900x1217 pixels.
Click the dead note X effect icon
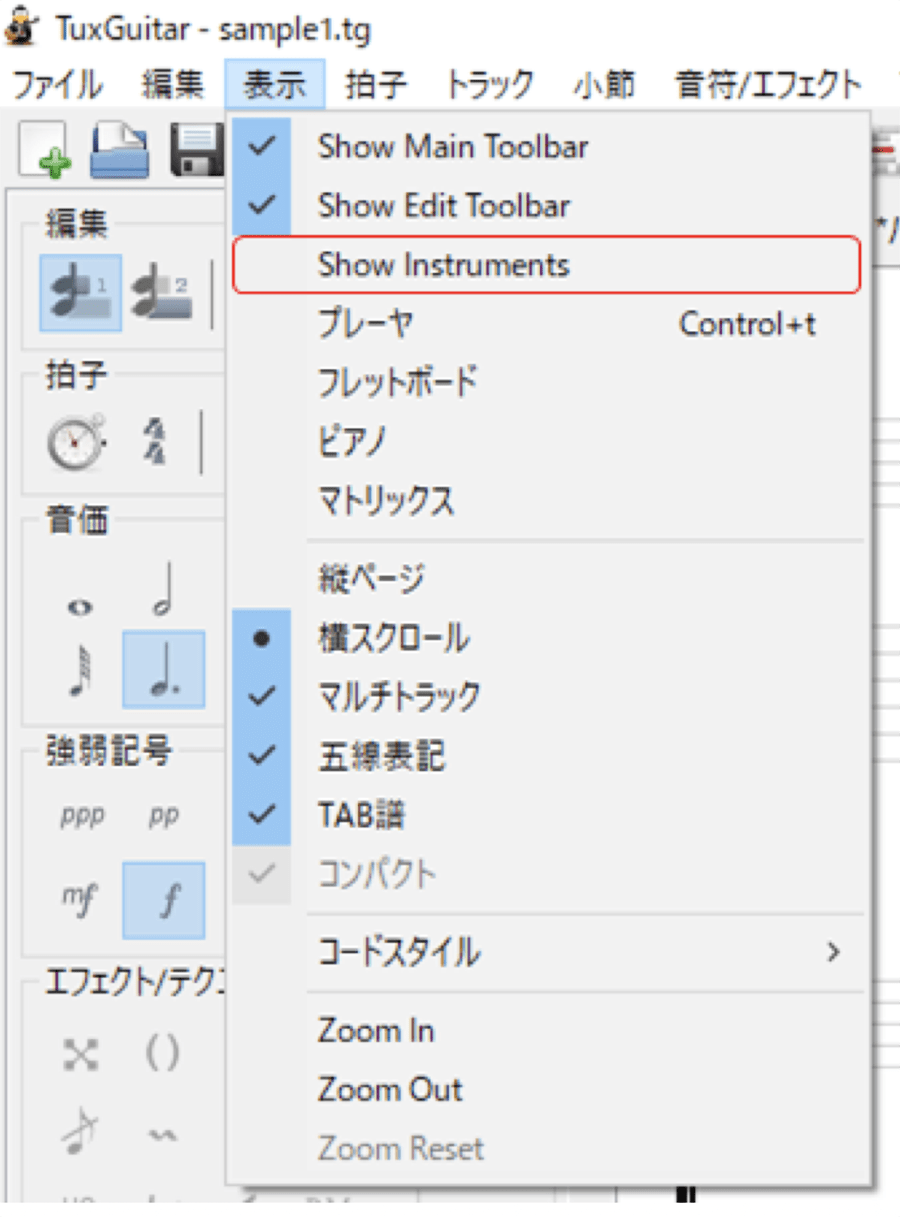pos(79,1053)
